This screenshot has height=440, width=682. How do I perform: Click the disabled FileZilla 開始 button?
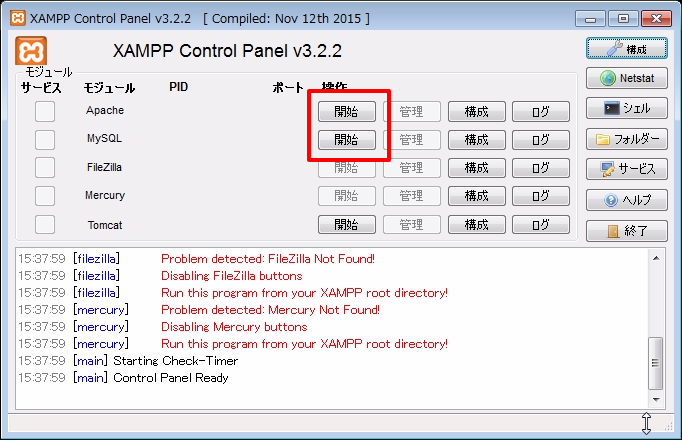click(x=347, y=168)
